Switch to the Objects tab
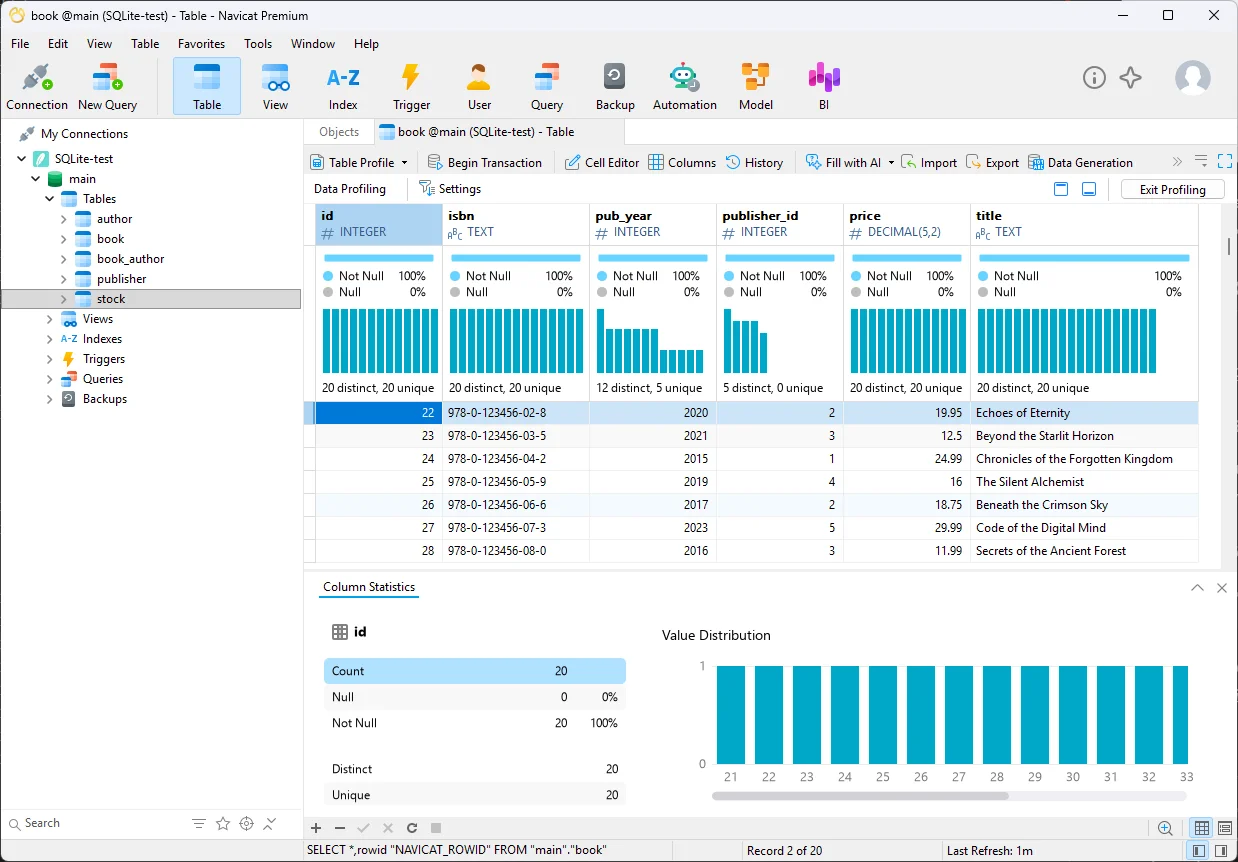 click(339, 132)
